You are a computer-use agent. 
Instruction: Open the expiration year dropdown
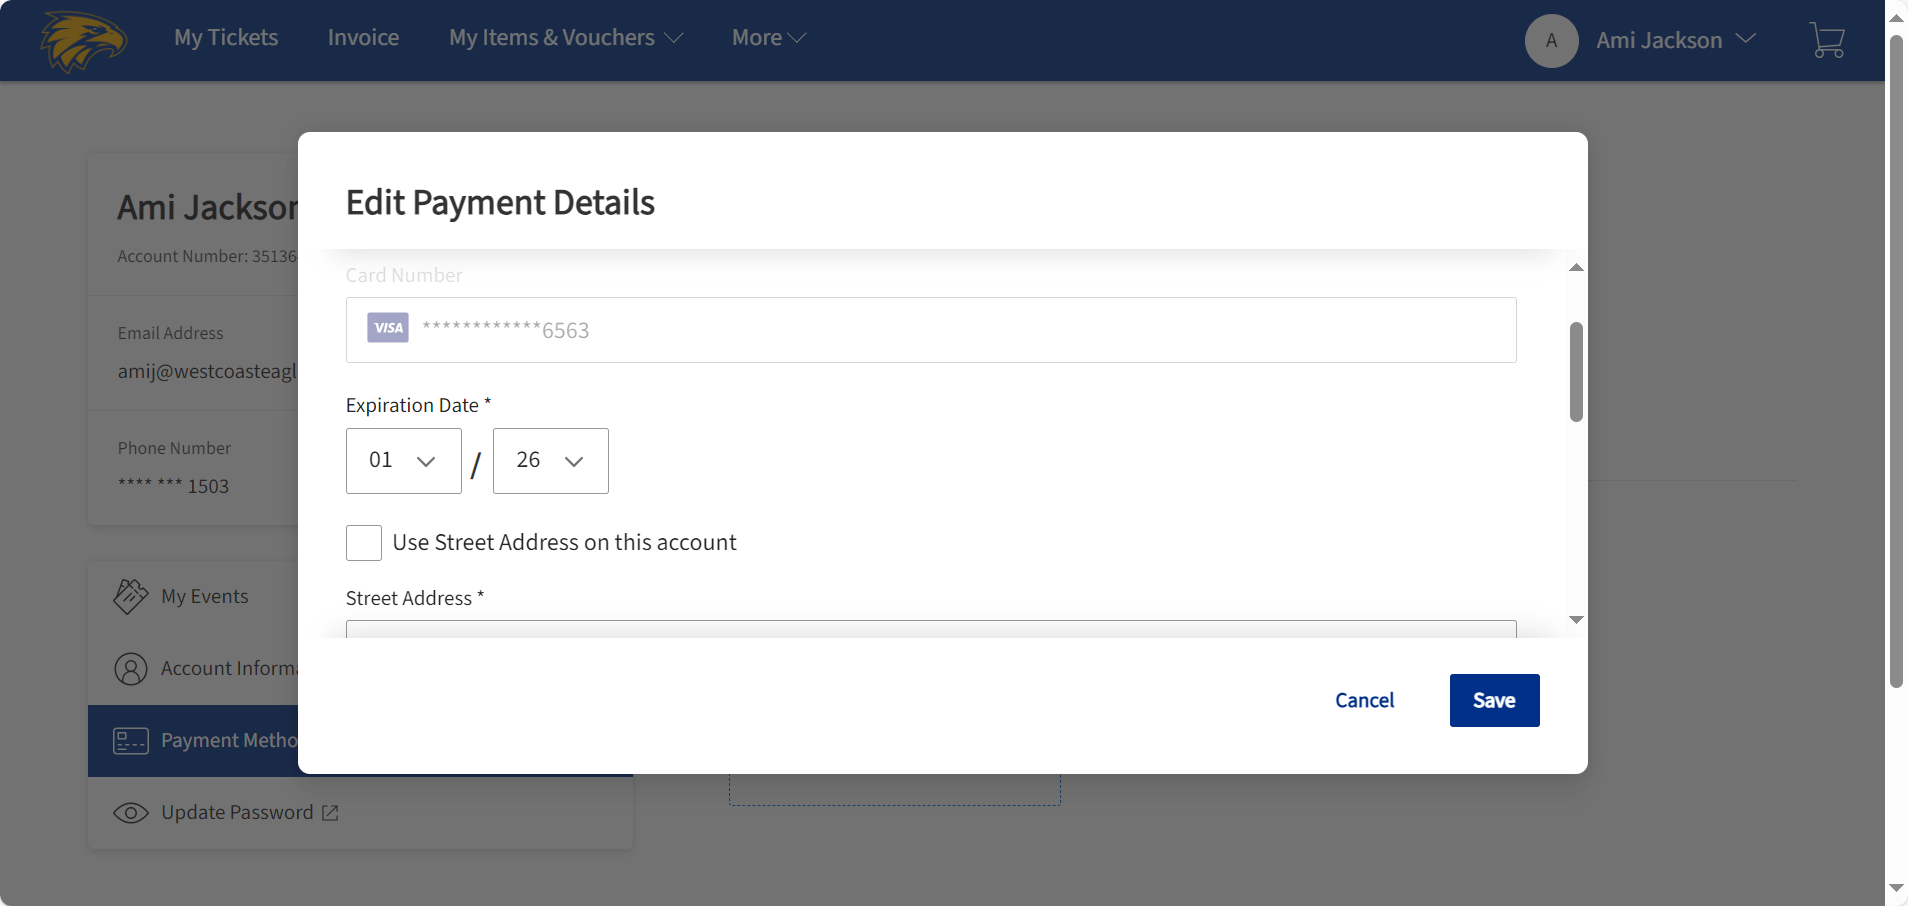tap(550, 461)
